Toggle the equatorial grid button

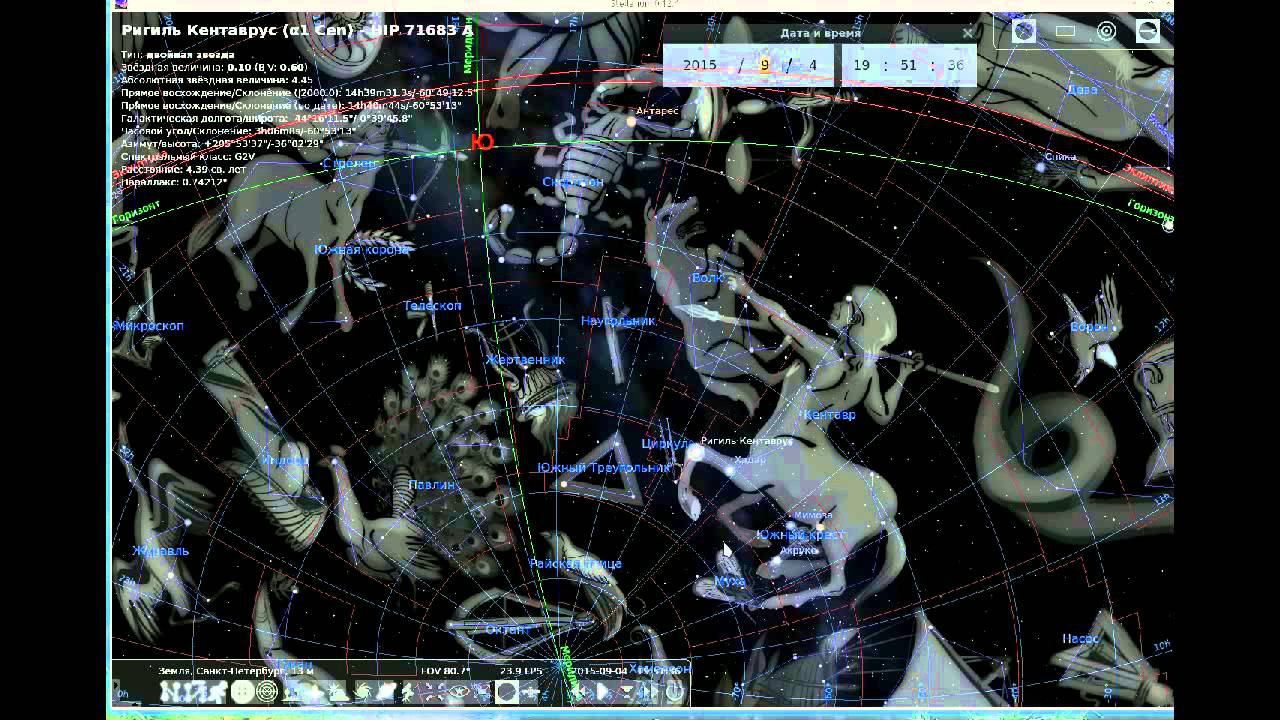click(243, 691)
